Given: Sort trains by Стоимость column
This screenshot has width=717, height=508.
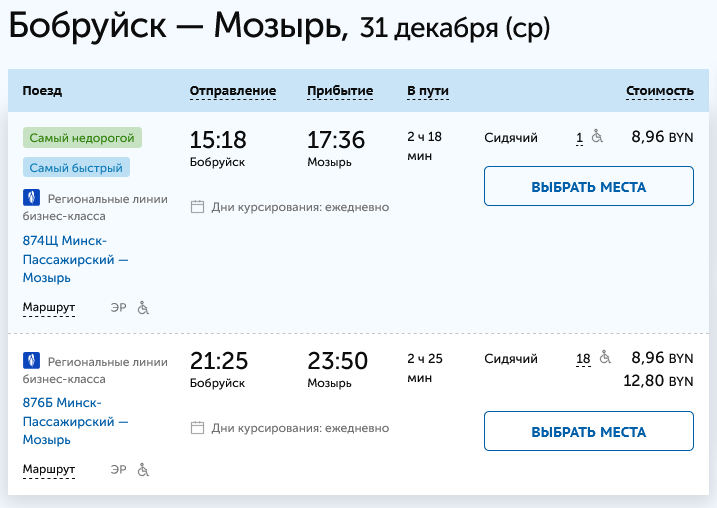Looking at the screenshot, I should click(x=659, y=91).
